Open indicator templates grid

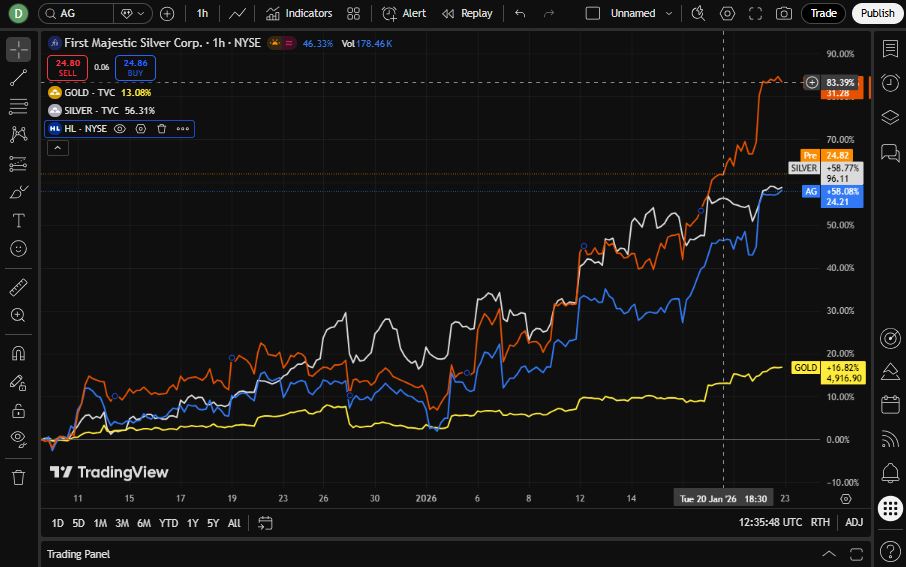tap(354, 13)
